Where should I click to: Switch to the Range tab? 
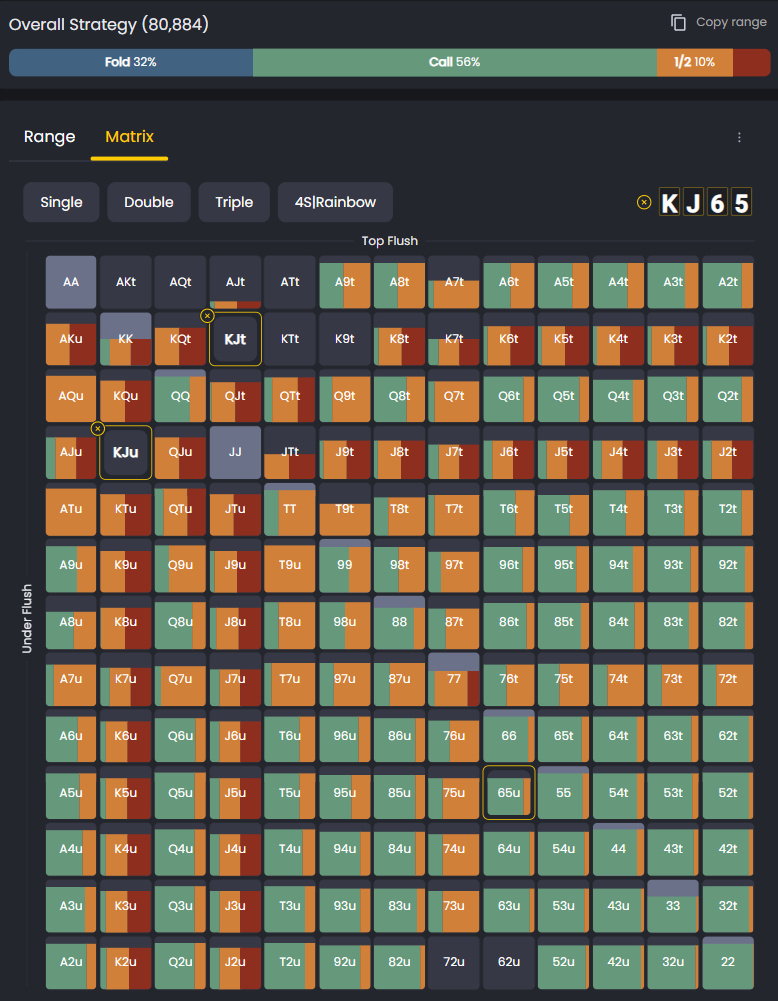click(x=48, y=136)
